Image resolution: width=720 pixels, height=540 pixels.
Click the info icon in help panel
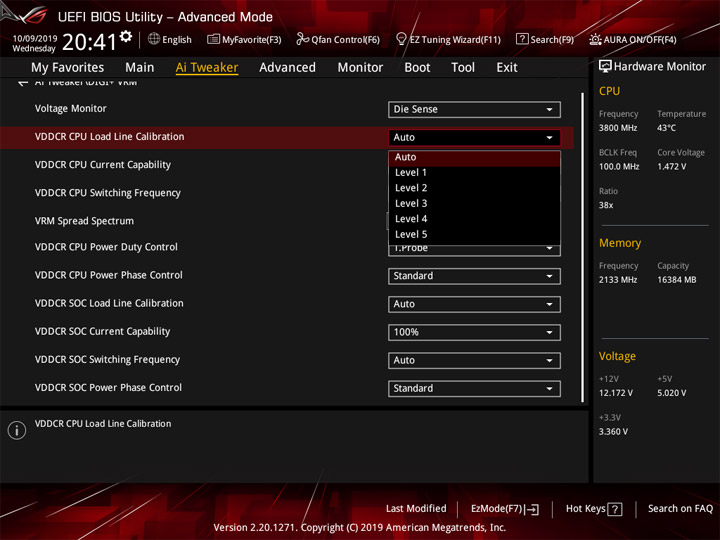point(17,430)
